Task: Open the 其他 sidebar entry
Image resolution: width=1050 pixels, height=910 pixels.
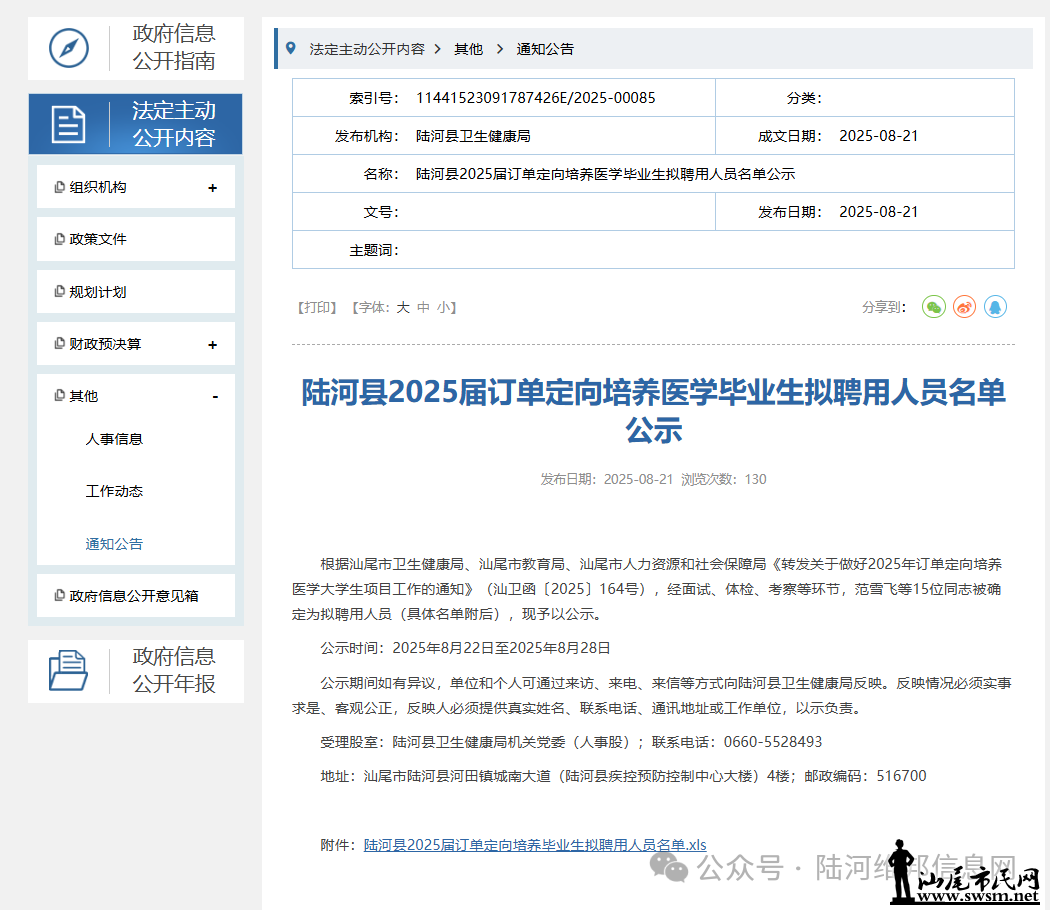Action: (x=84, y=396)
